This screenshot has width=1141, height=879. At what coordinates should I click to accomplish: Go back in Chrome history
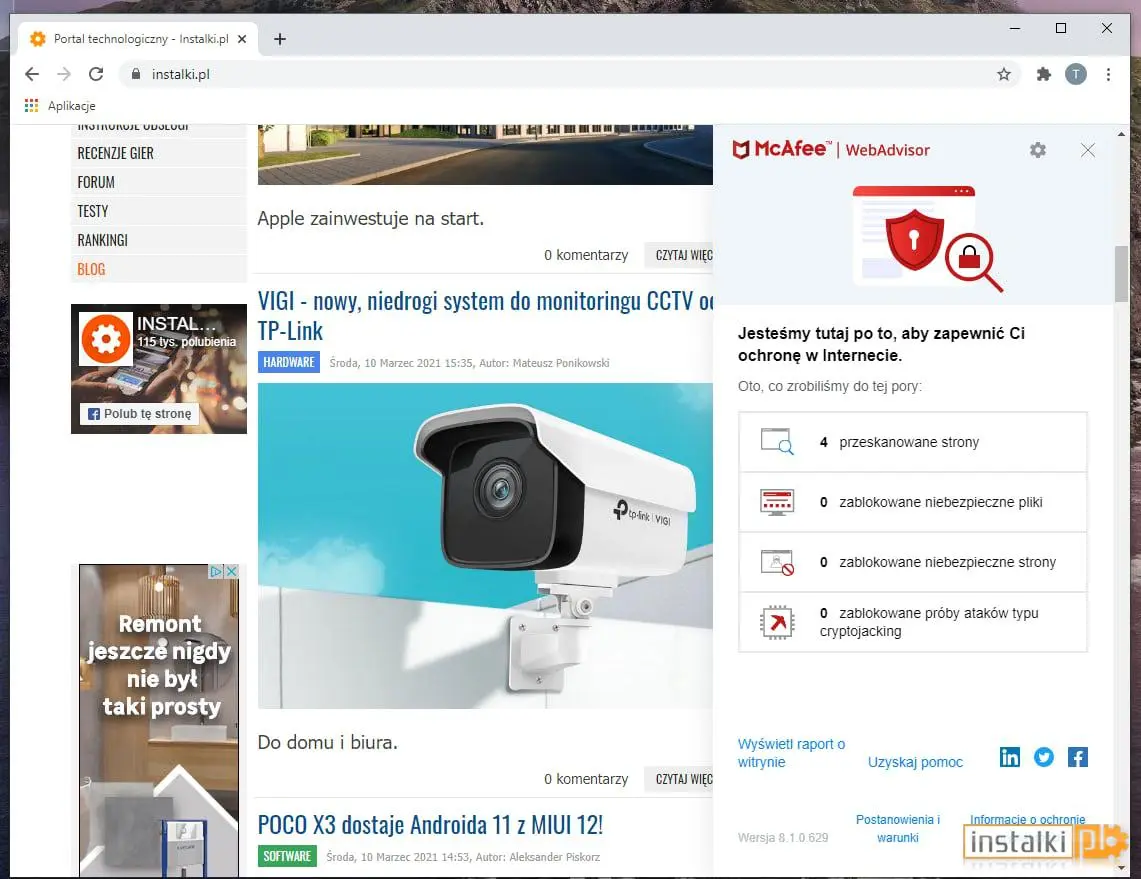tap(32, 74)
